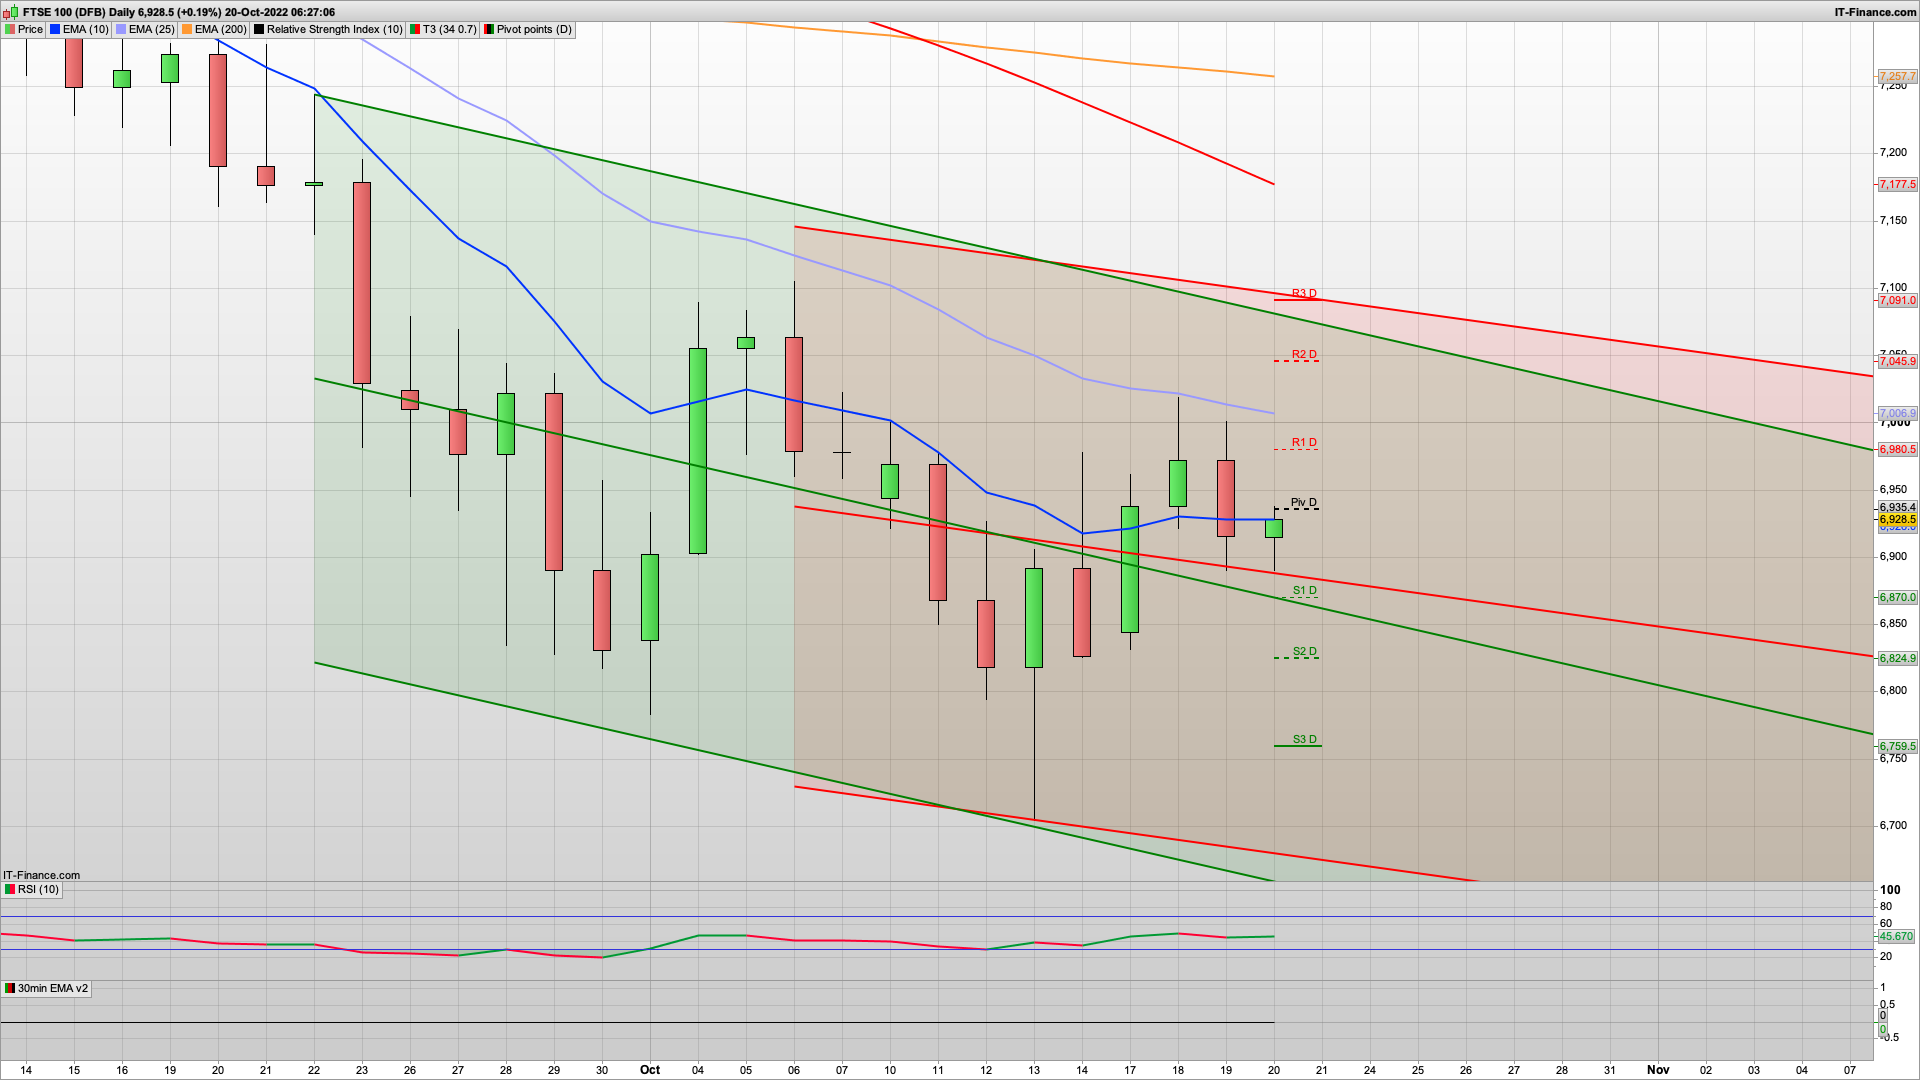
Task: Select the R3 D pivot label
Action: click(x=1304, y=294)
